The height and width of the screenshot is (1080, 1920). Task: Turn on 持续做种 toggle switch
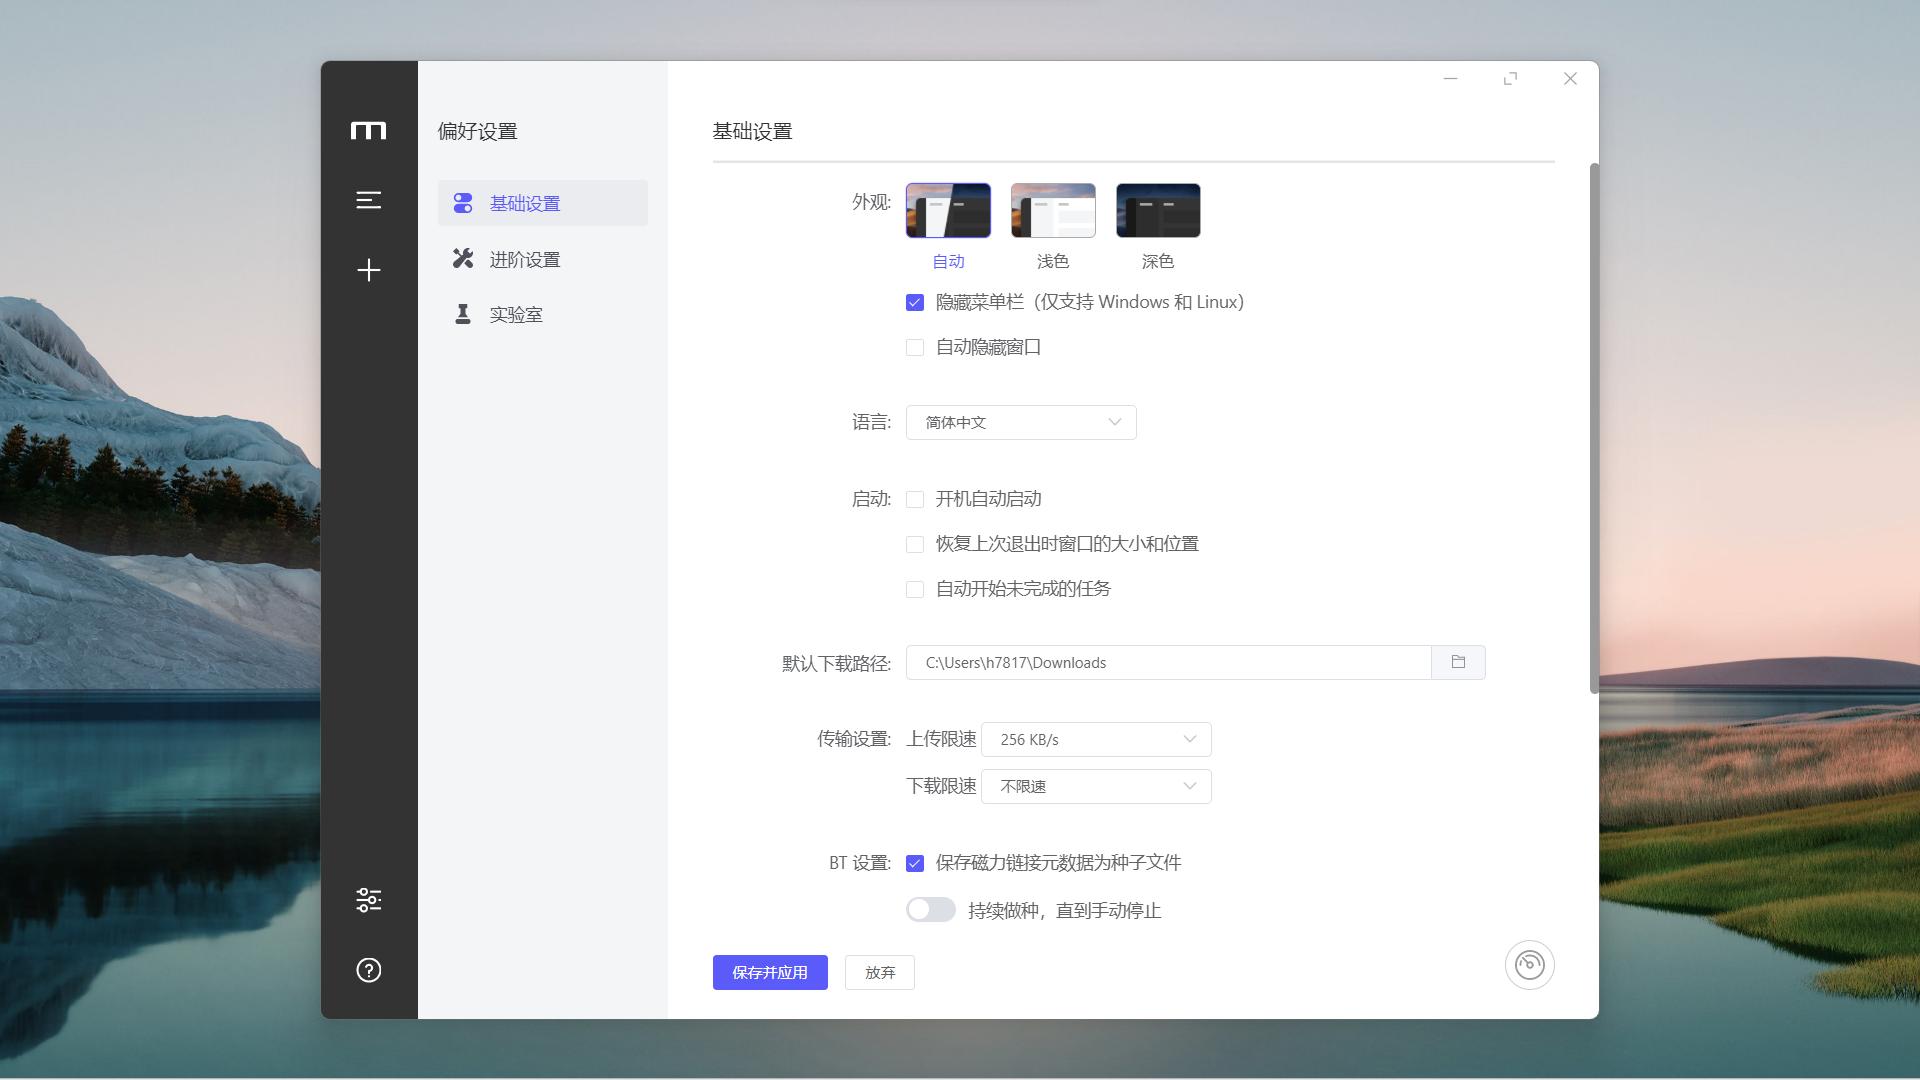[x=930, y=910]
